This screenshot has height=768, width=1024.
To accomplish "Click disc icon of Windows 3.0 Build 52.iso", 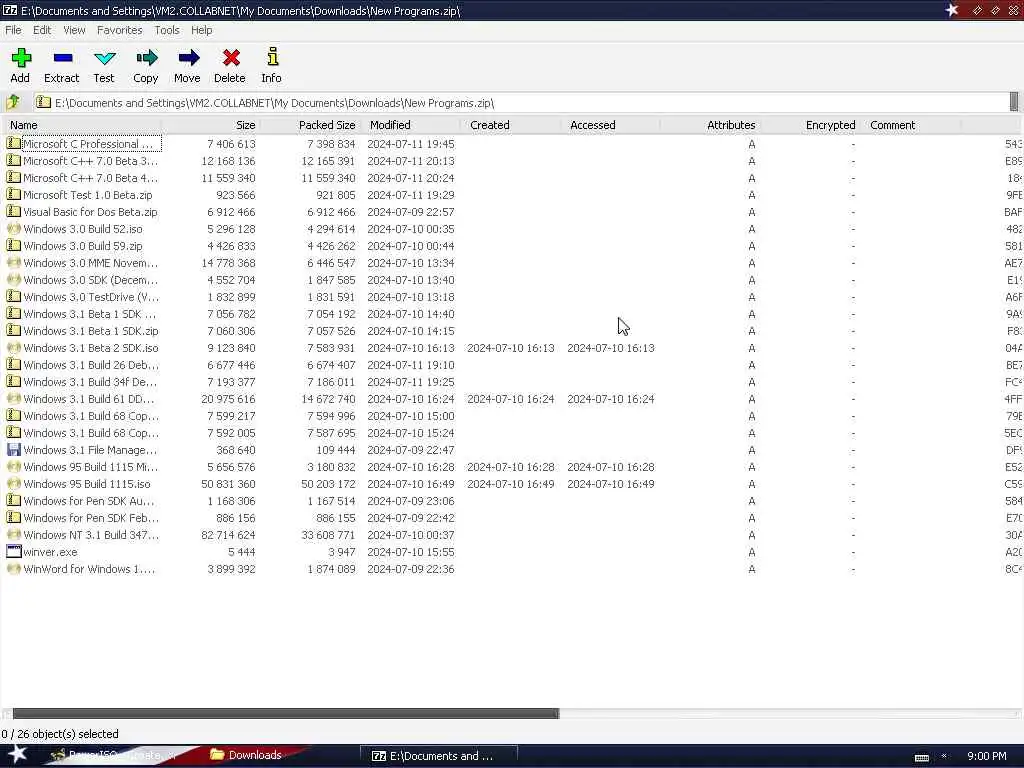I will point(13,229).
